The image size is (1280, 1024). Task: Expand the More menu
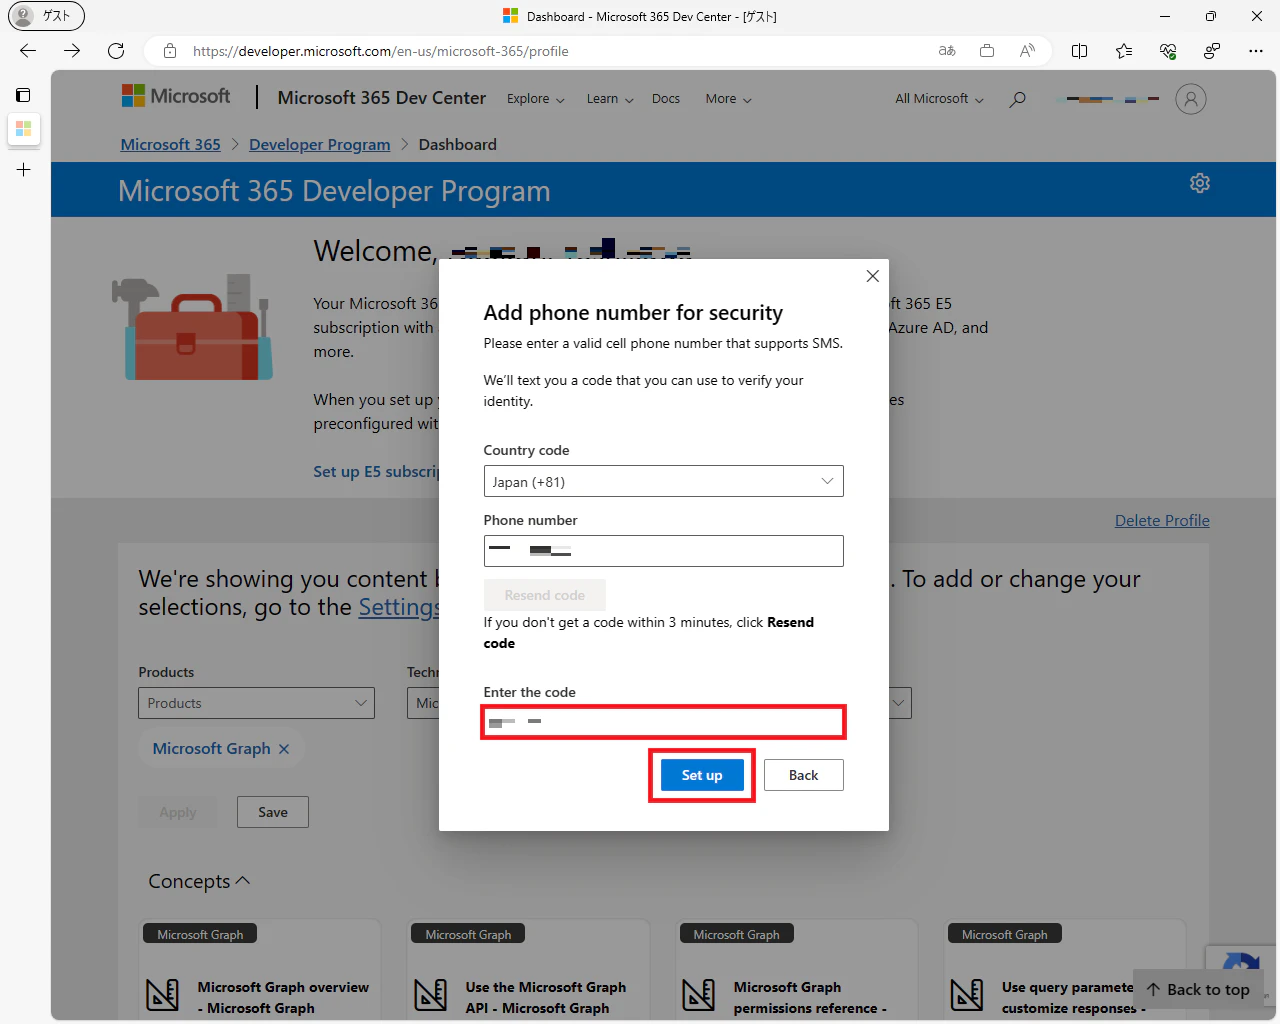pos(728,99)
